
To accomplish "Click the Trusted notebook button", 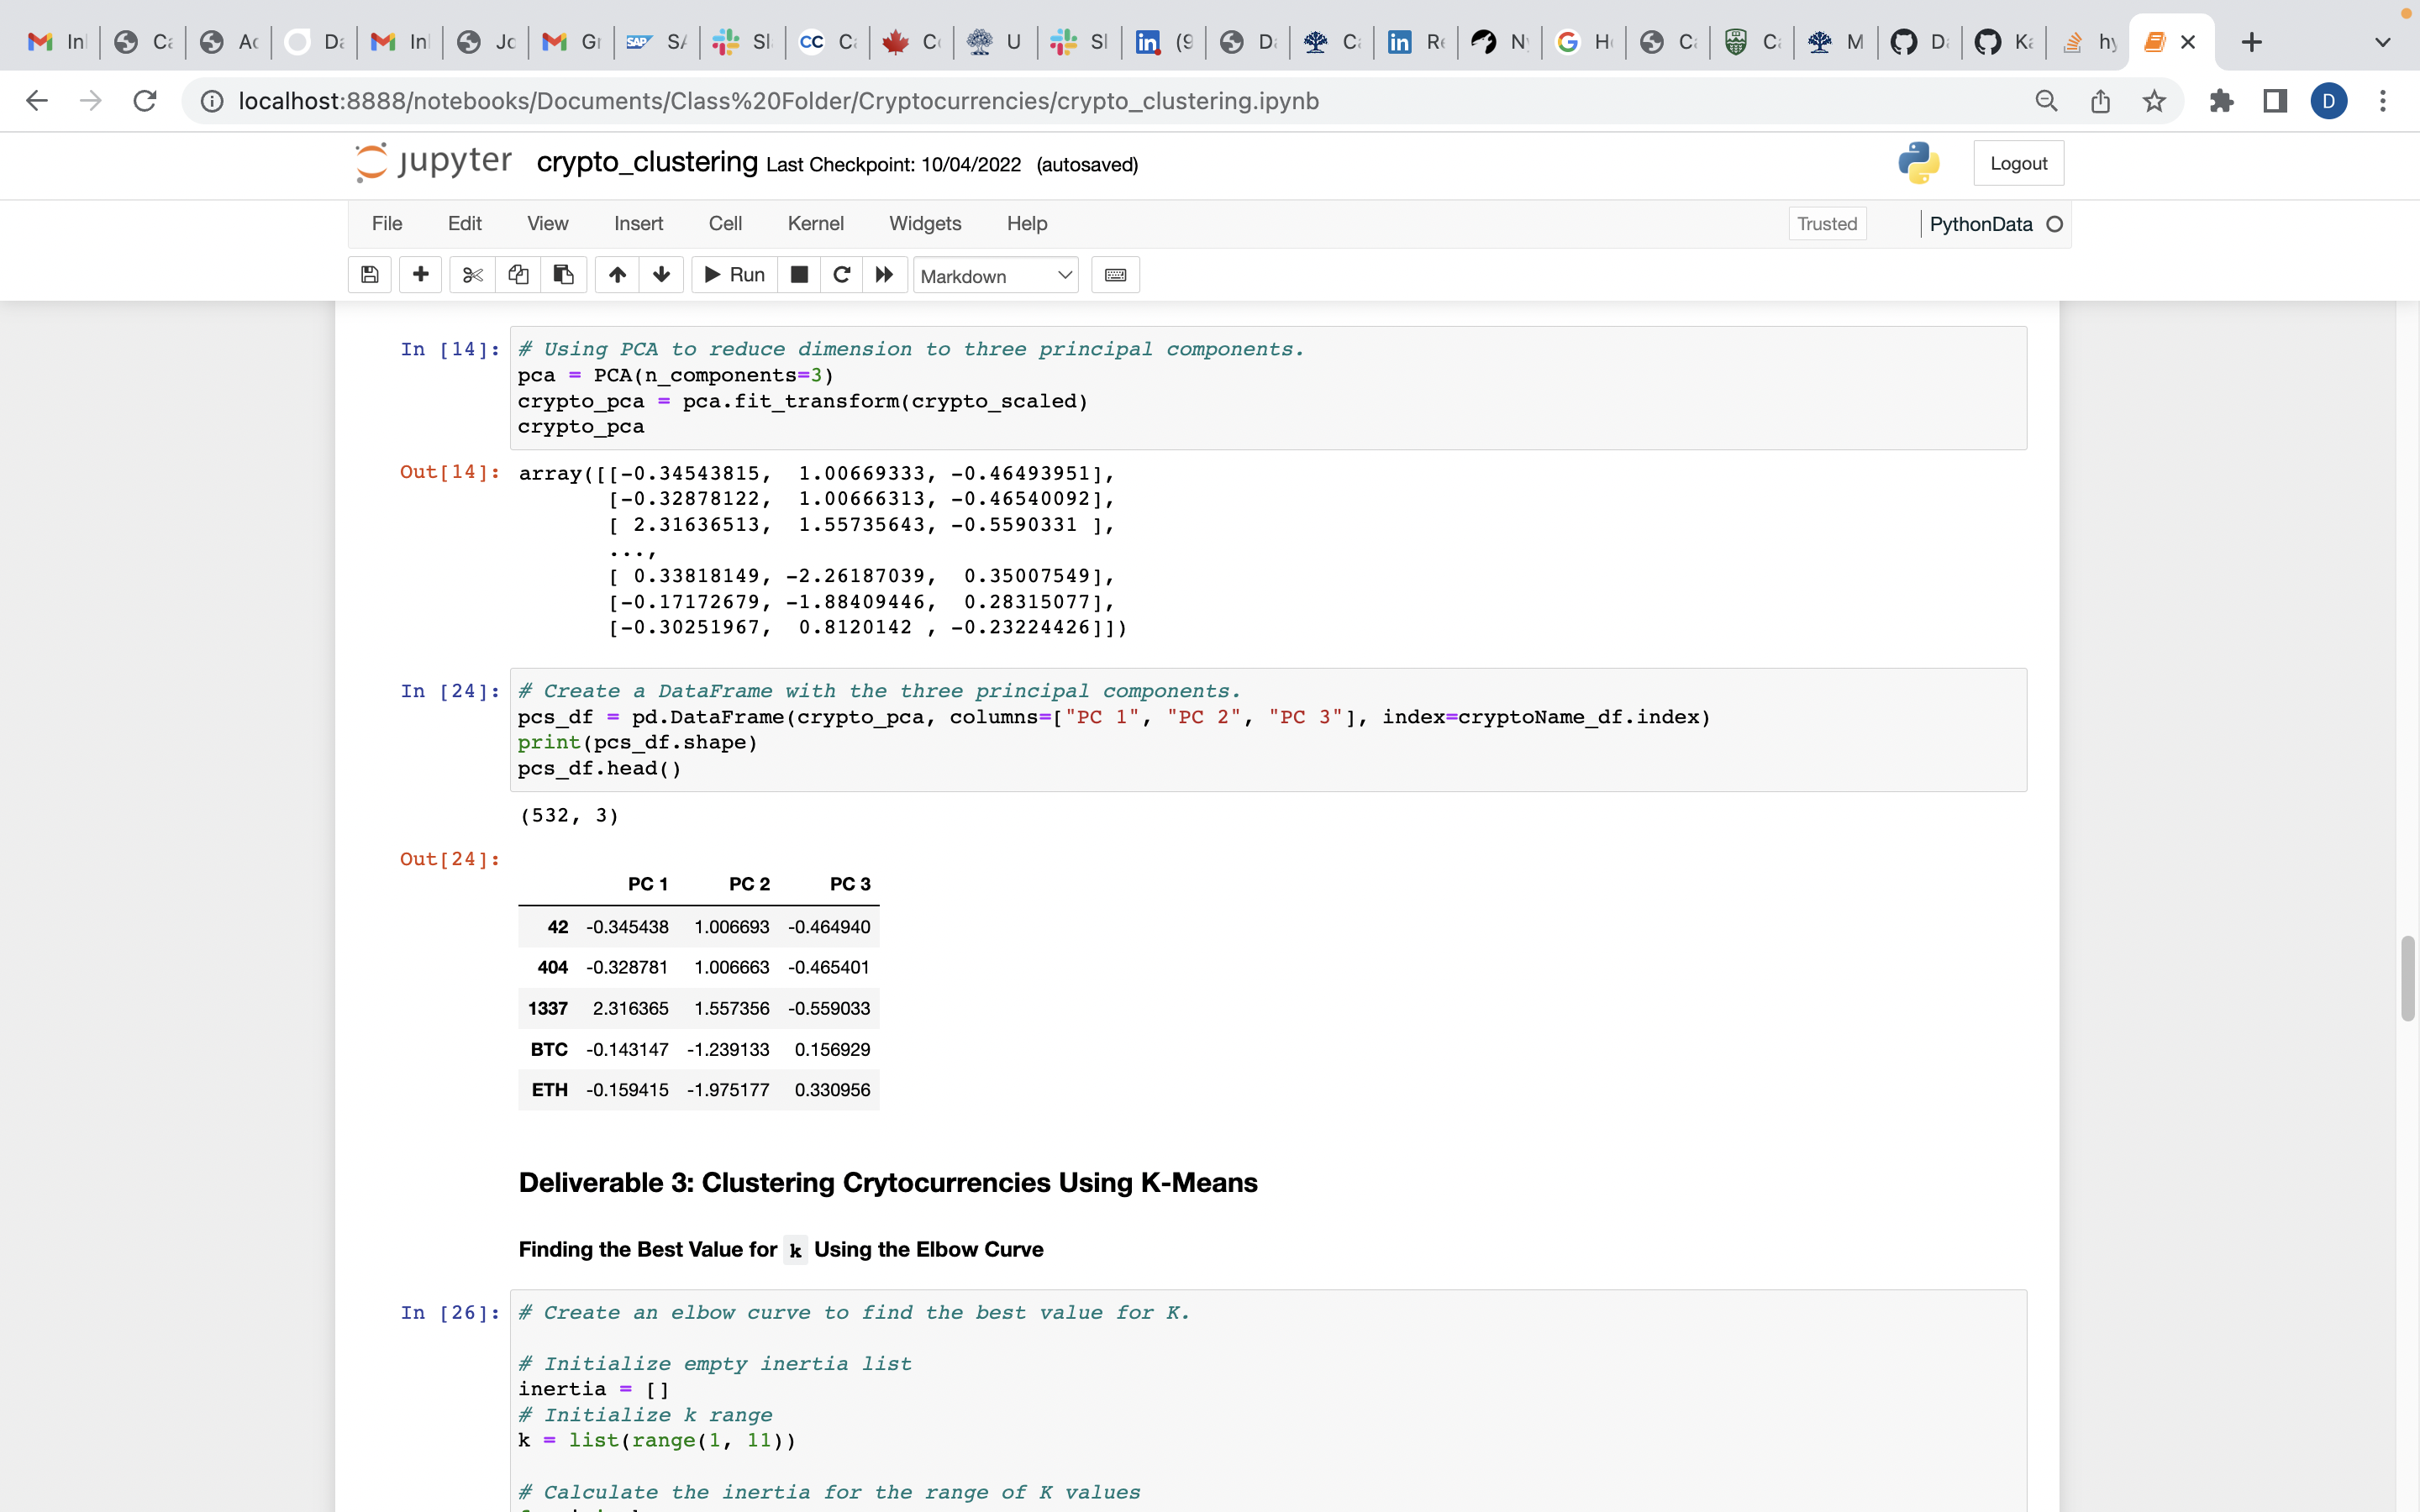I will [x=1826, y=223].
